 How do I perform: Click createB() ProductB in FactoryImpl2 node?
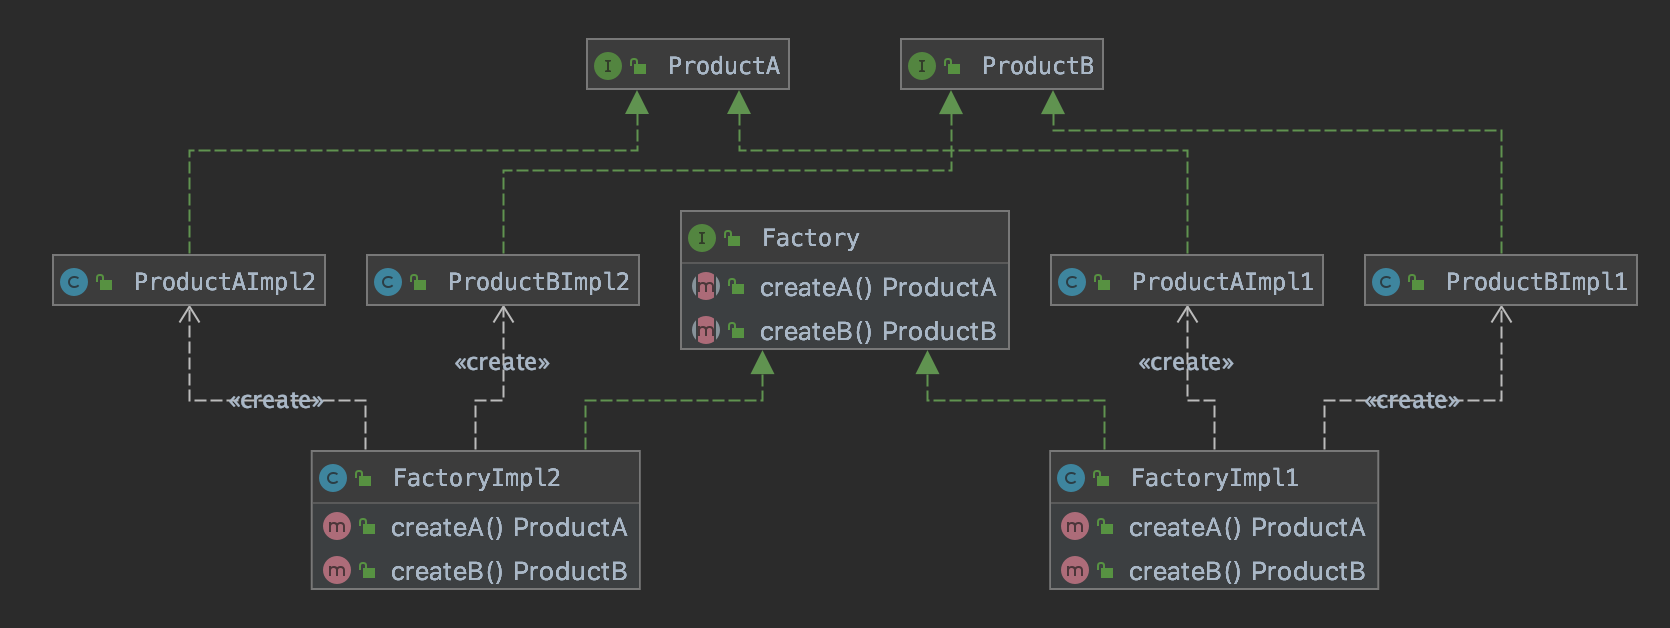[509, 571]
